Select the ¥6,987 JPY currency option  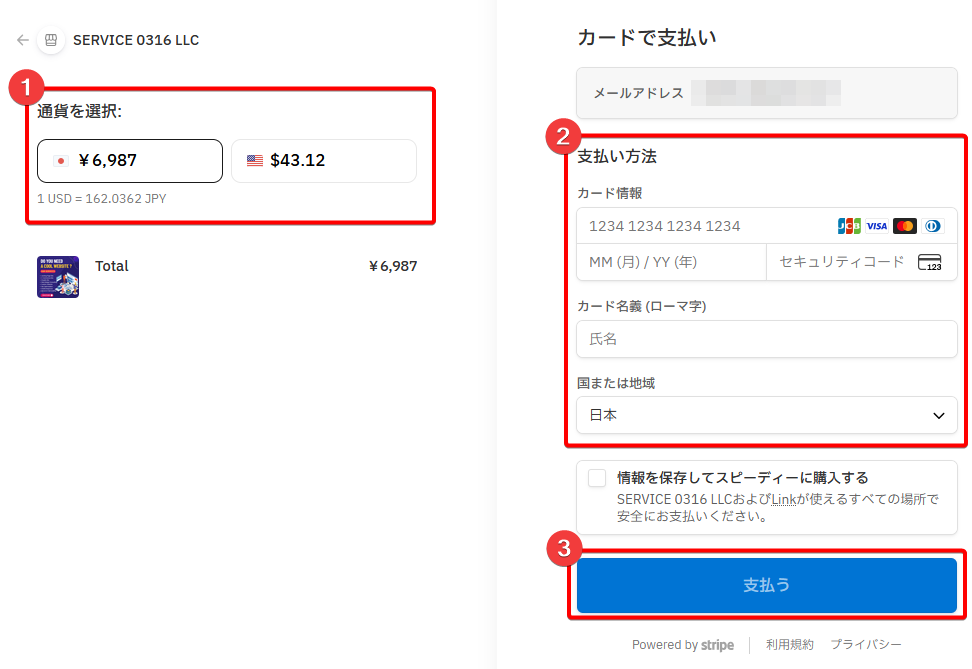(130, 161)
